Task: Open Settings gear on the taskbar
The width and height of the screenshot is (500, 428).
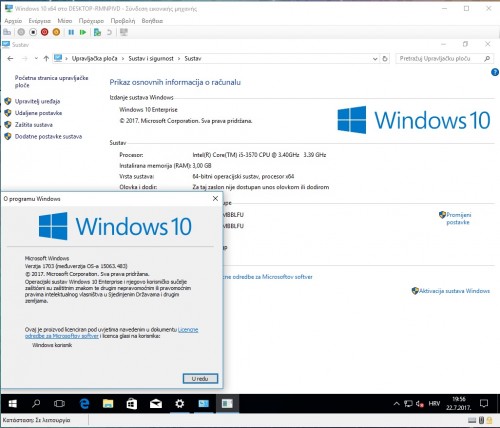Action: 180,404
